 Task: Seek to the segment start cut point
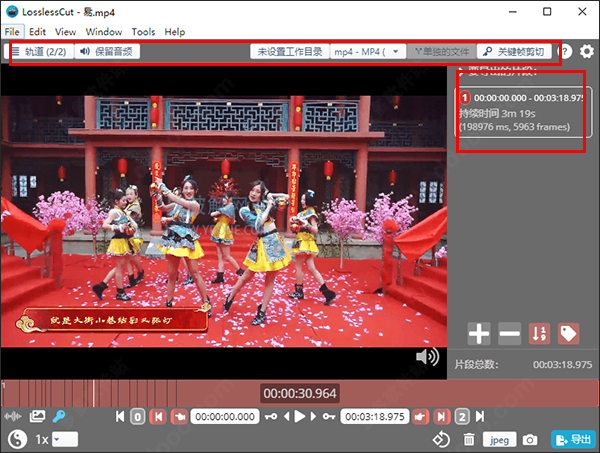coord(158,417)
